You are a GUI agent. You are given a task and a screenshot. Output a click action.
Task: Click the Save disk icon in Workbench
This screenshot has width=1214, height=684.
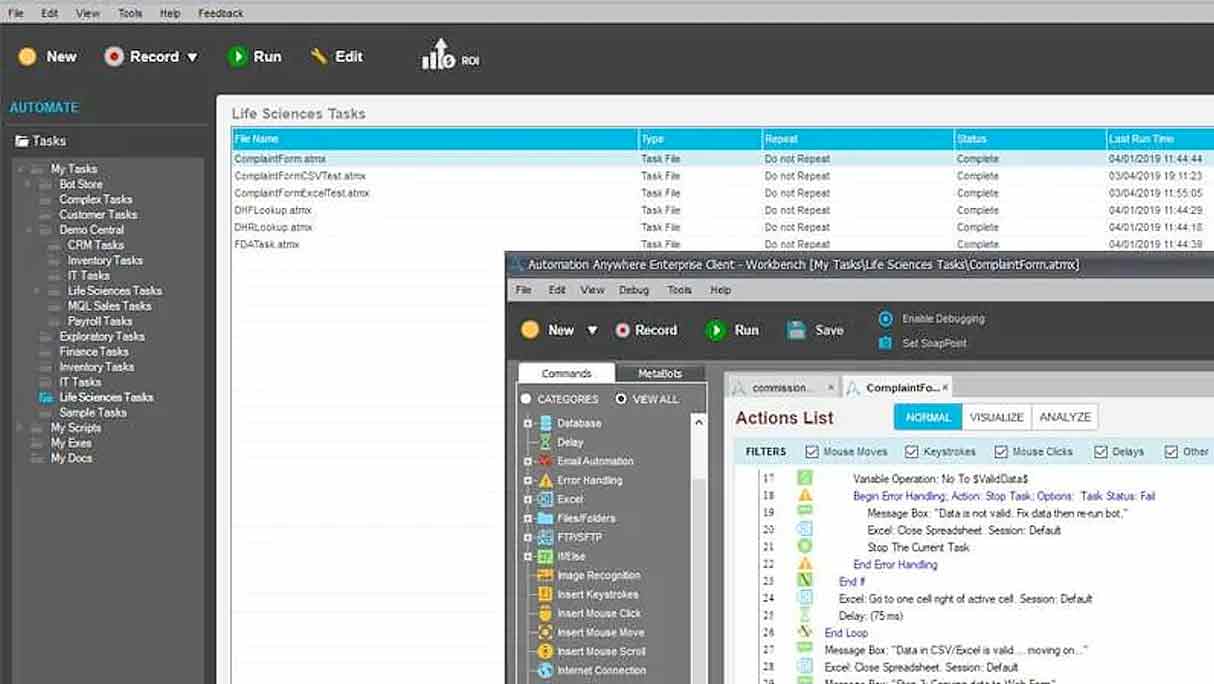click(x=796, y=330)
